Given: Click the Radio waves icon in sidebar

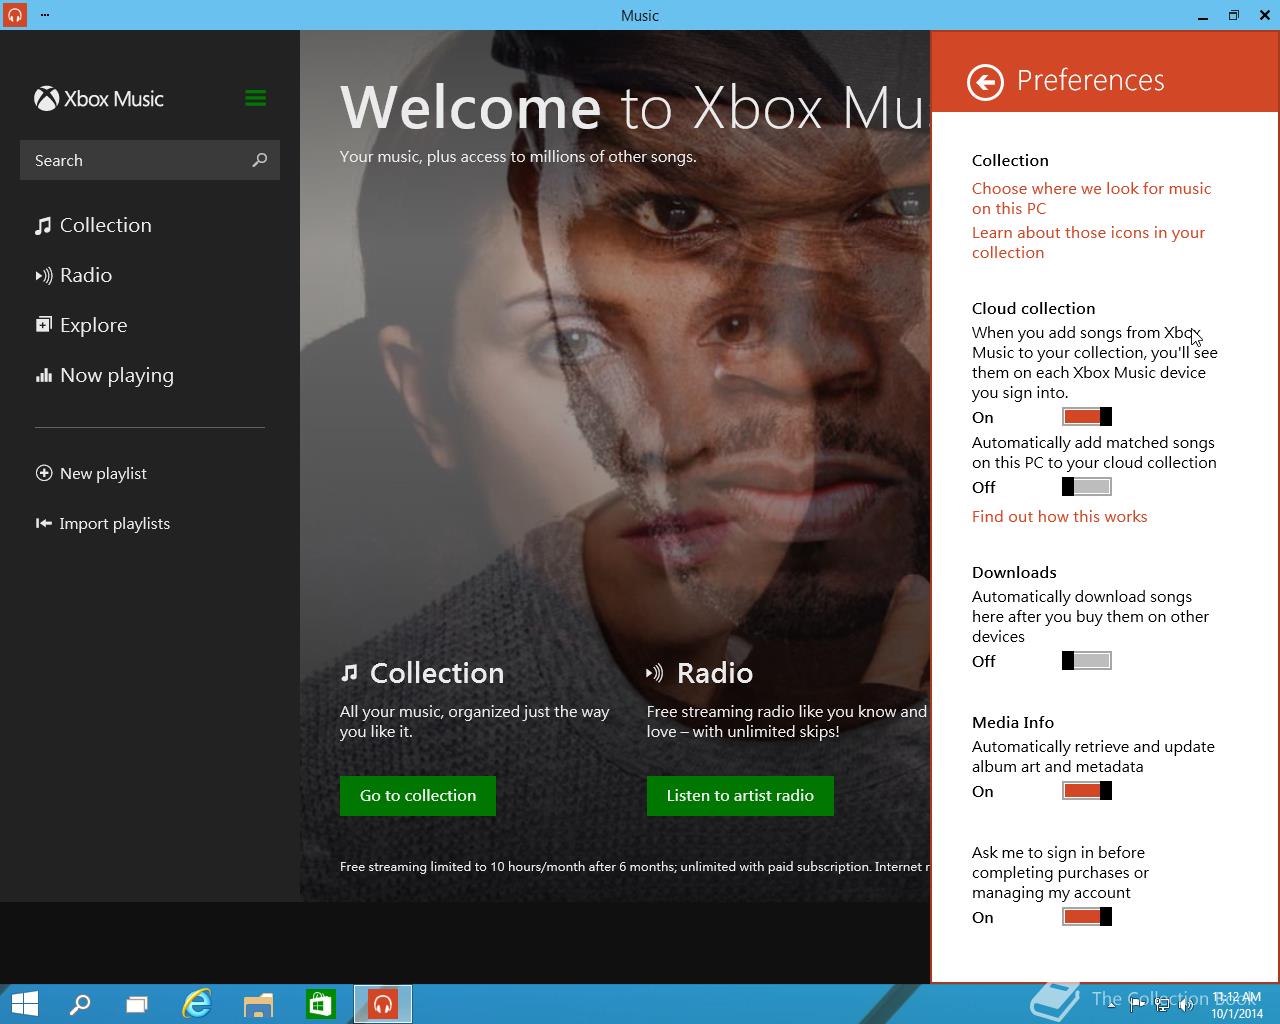Looking at the screenshot, I should (x=44, y=276).
